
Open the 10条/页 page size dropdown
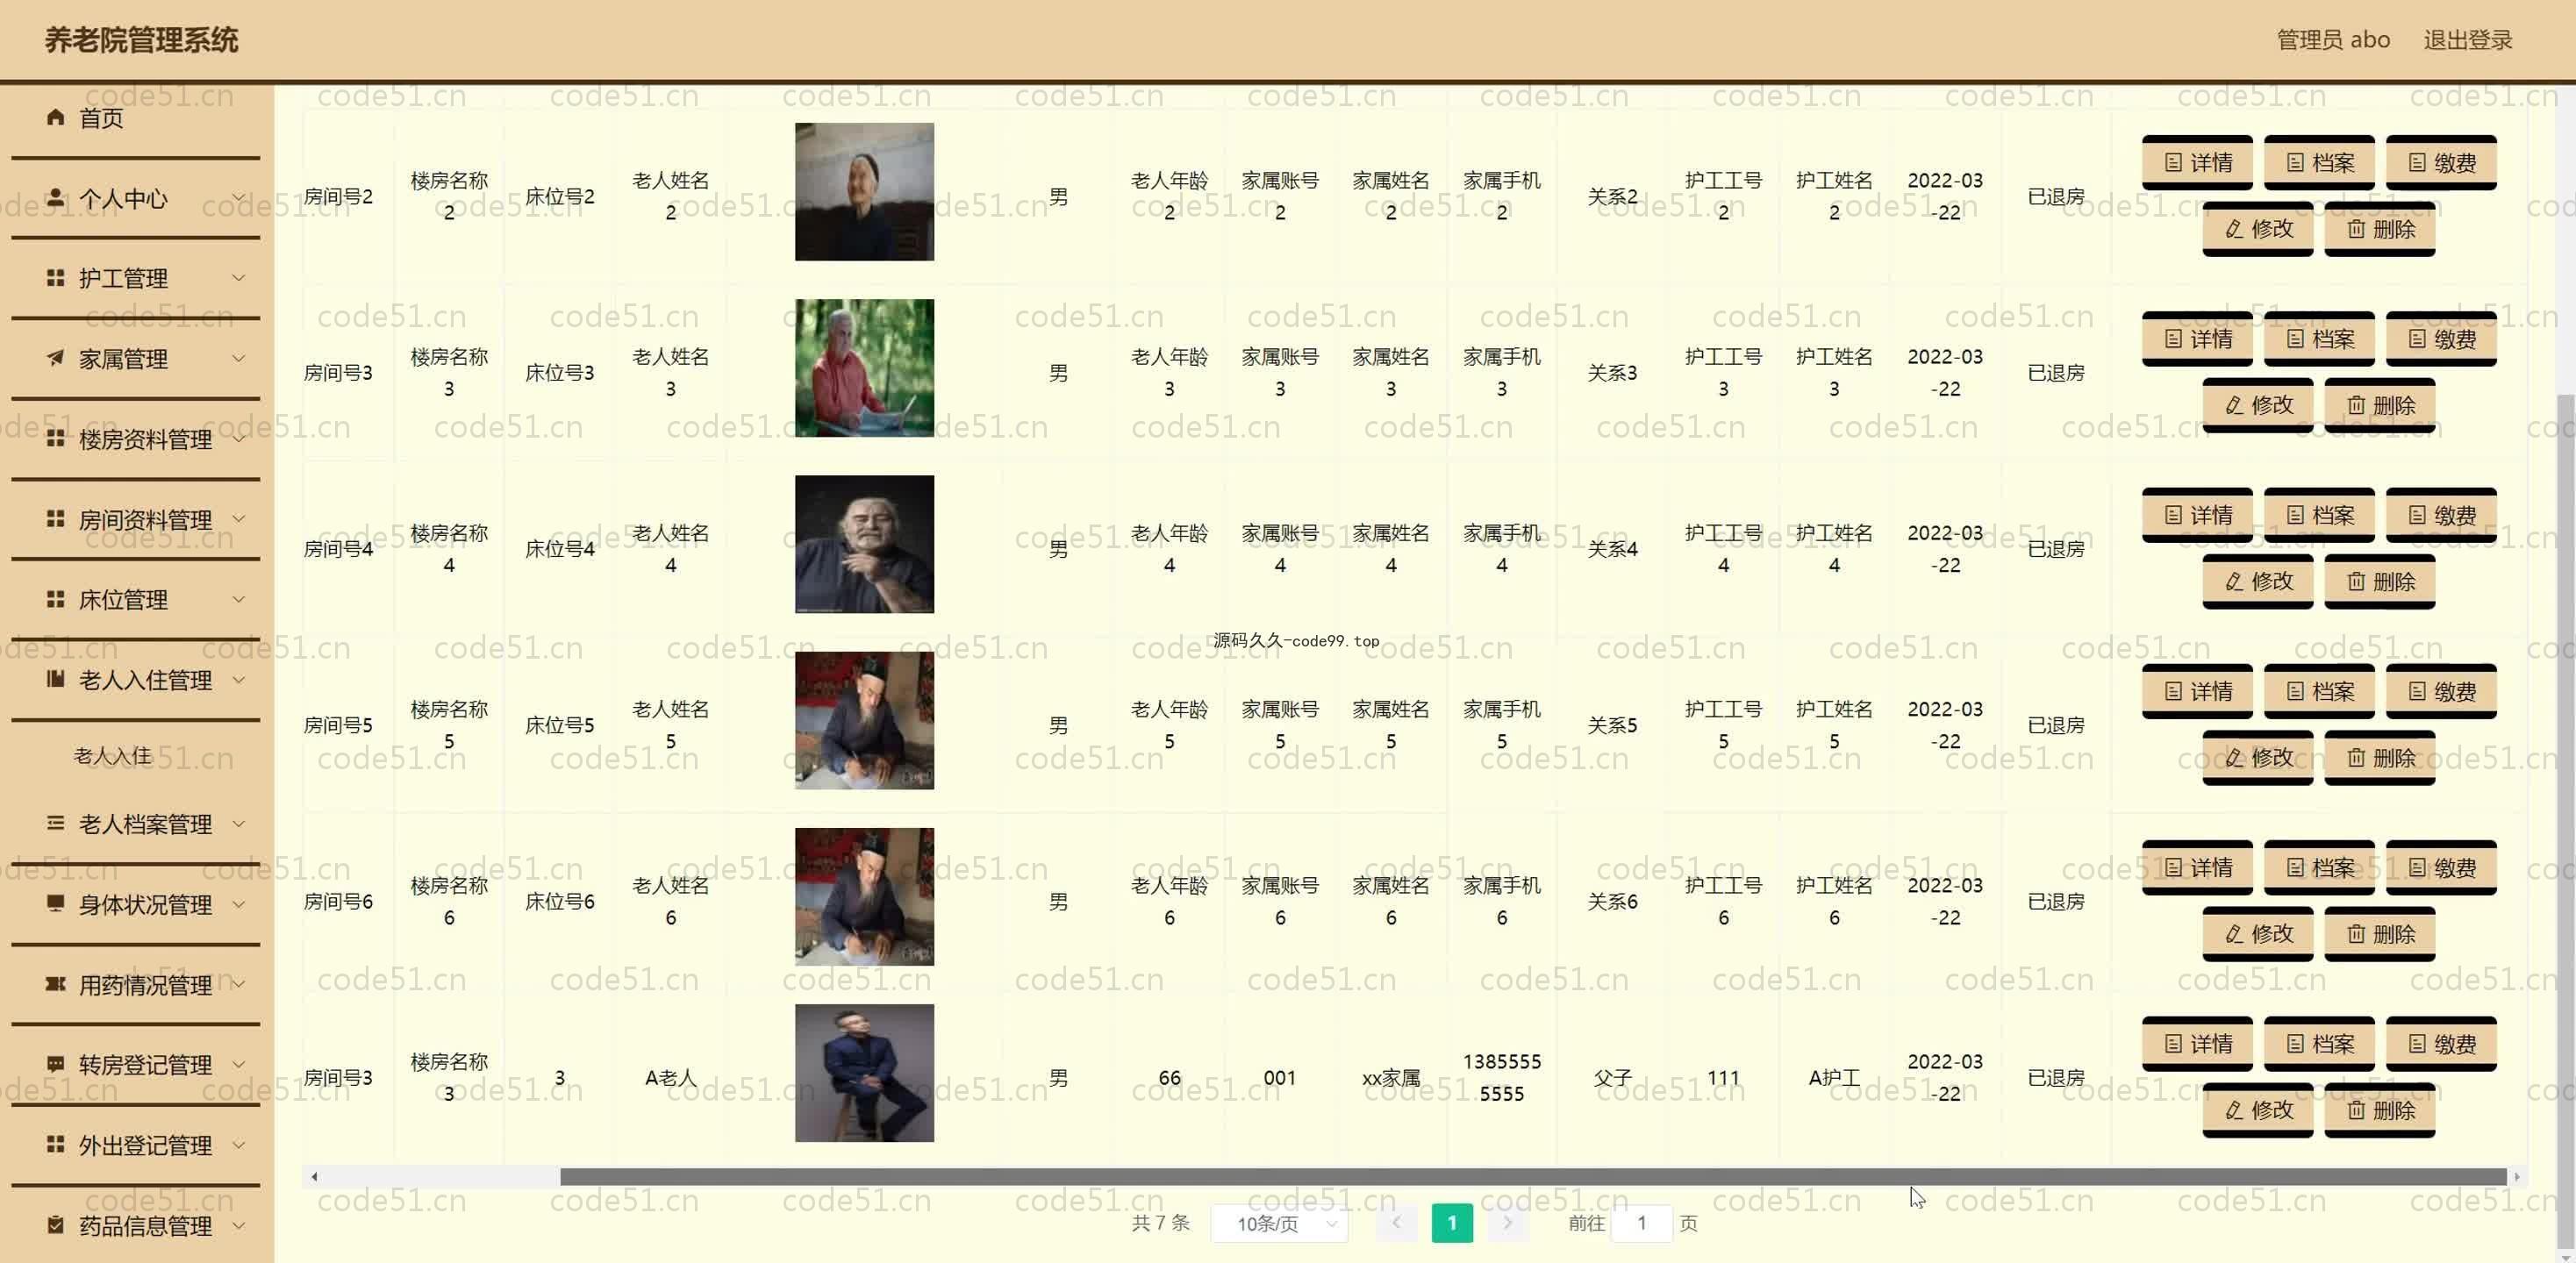pos(1280,1223)
